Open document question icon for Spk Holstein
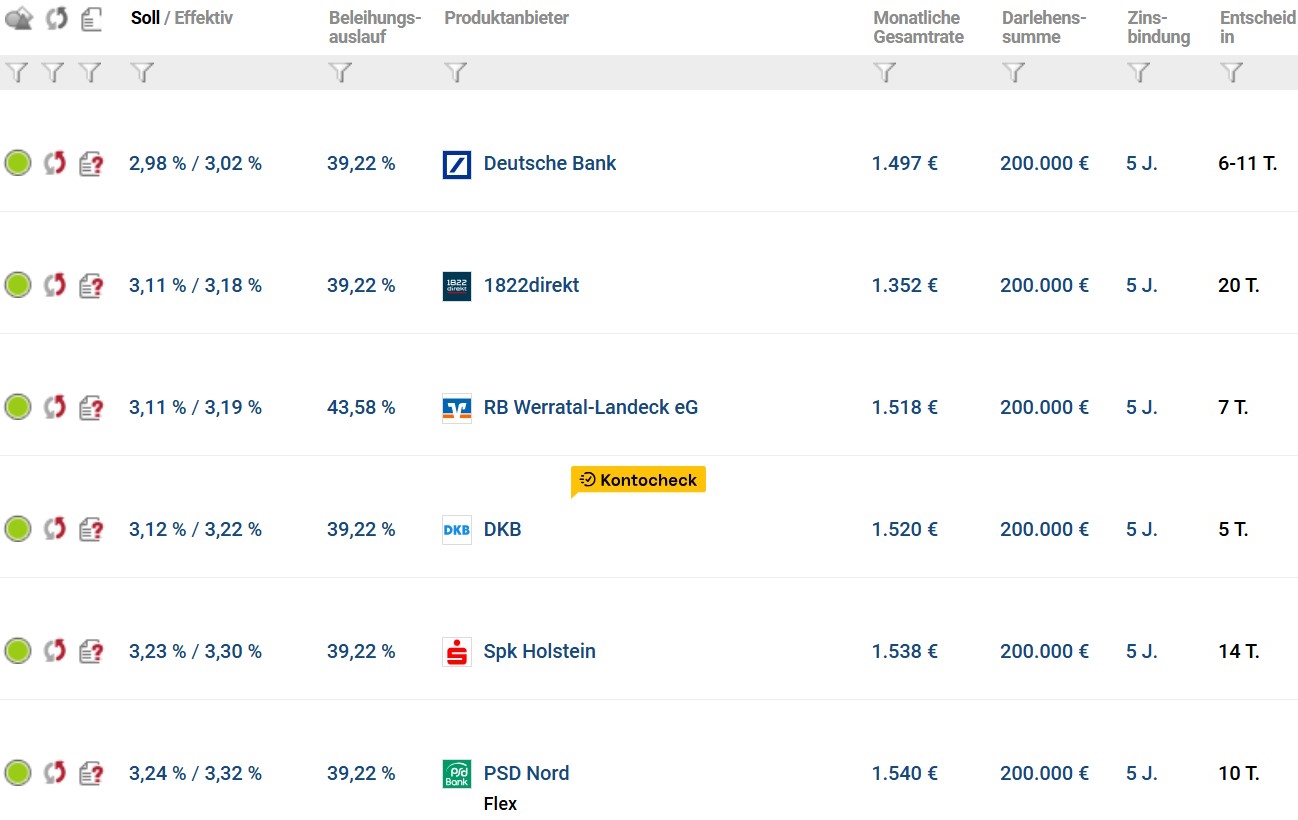This screenshot has width=1298, height=820. tap(91, 652)
